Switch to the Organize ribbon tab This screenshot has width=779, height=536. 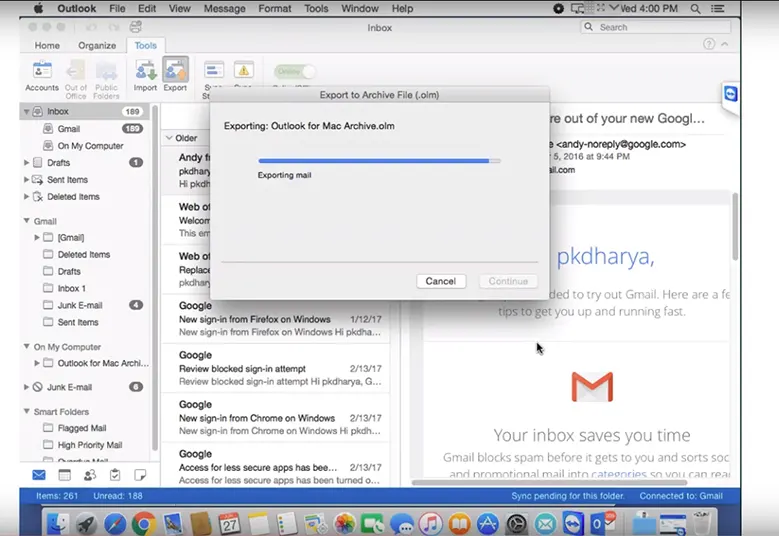pyautogui.click(x=97, y=45)
